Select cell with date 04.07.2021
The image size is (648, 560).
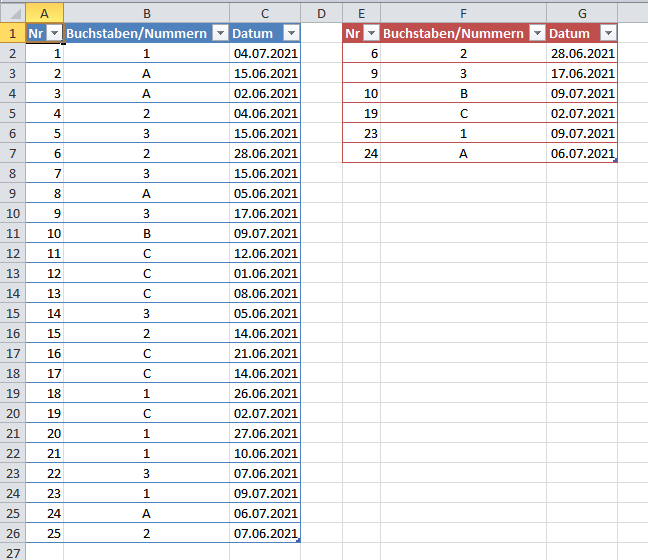[265, 53]
